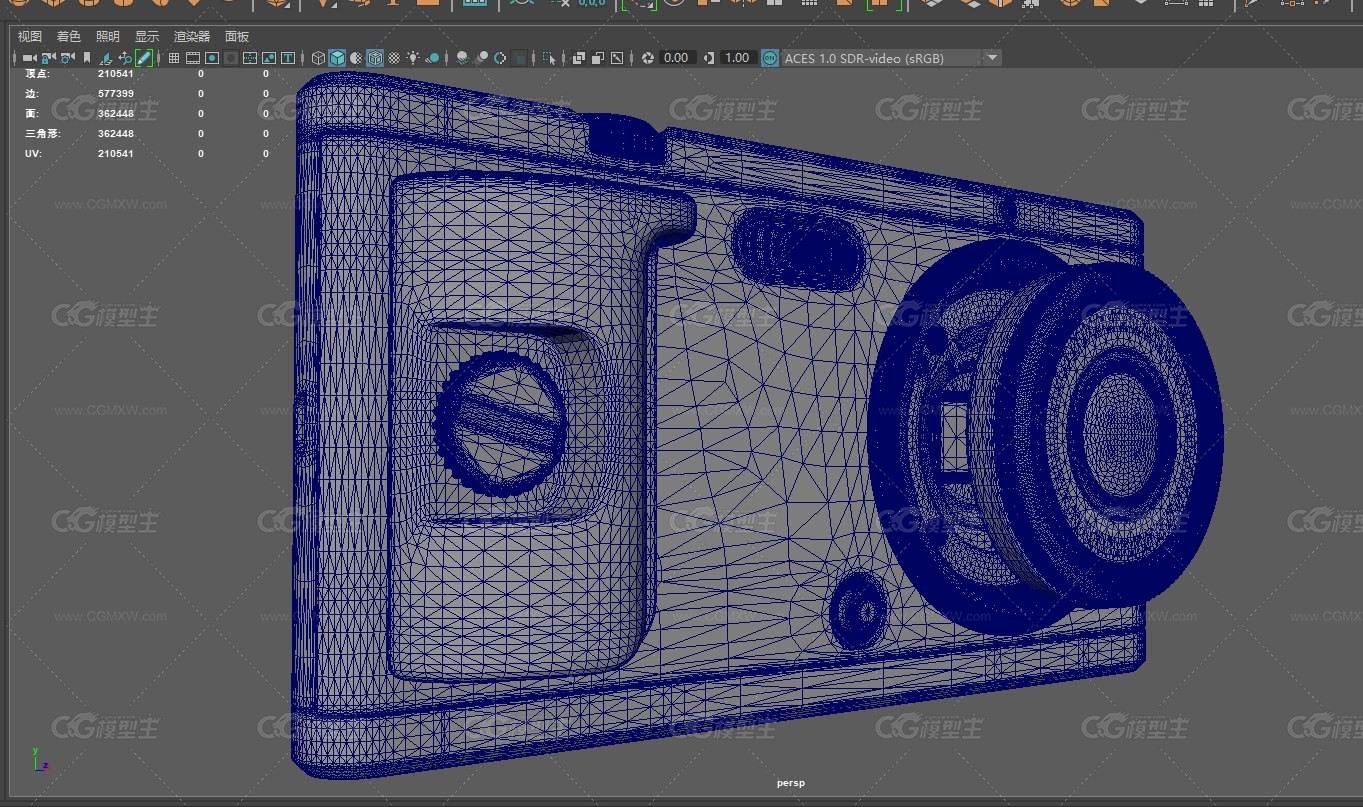Open camera attributes icon
Image resolution: width=1363 pixels, height=807 pixels.
[x=67, y=58]
